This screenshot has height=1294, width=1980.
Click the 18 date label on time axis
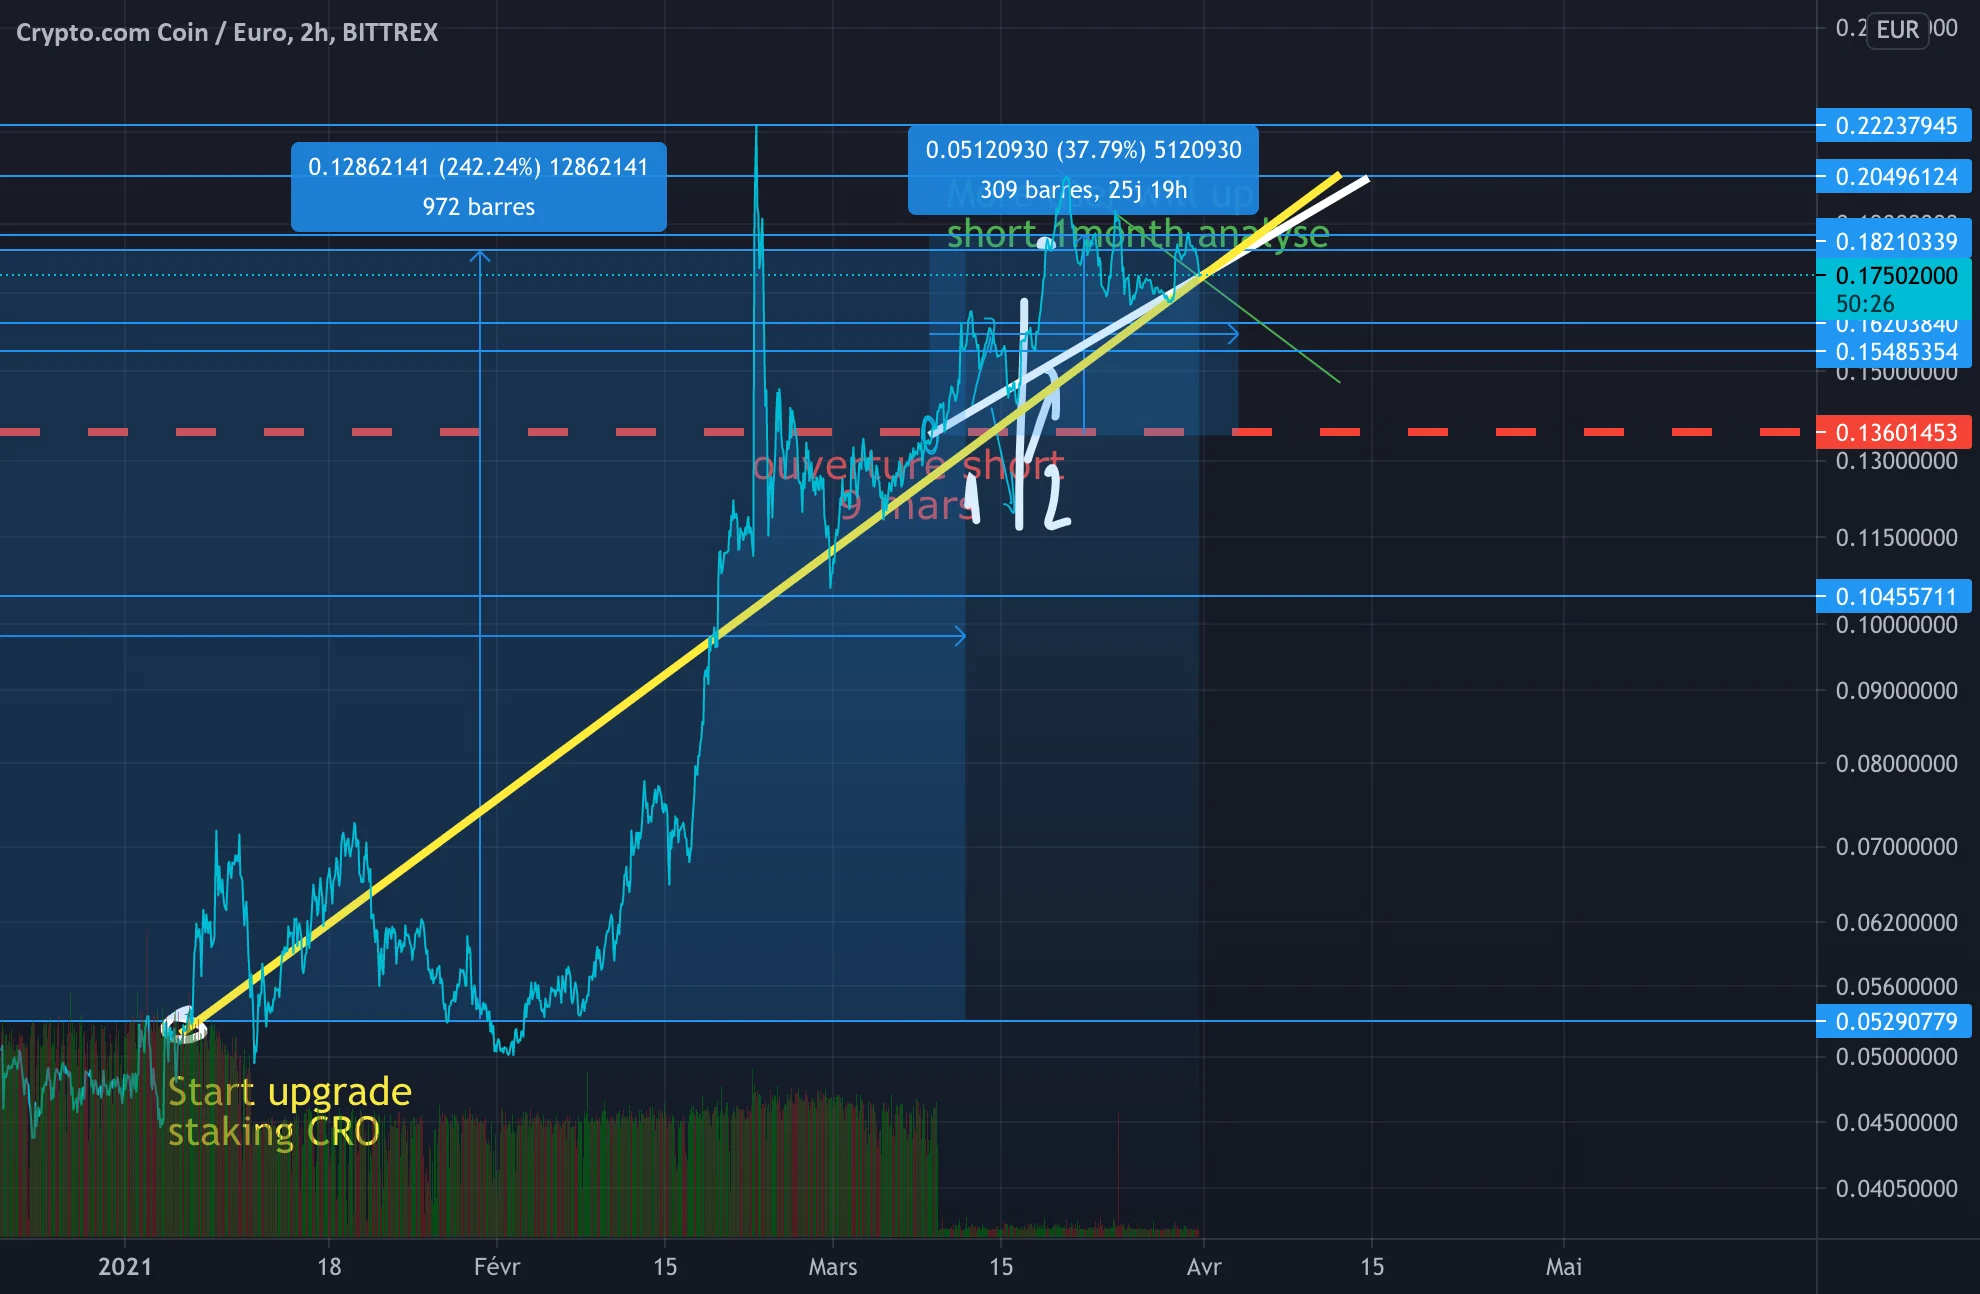(329, 1267)
